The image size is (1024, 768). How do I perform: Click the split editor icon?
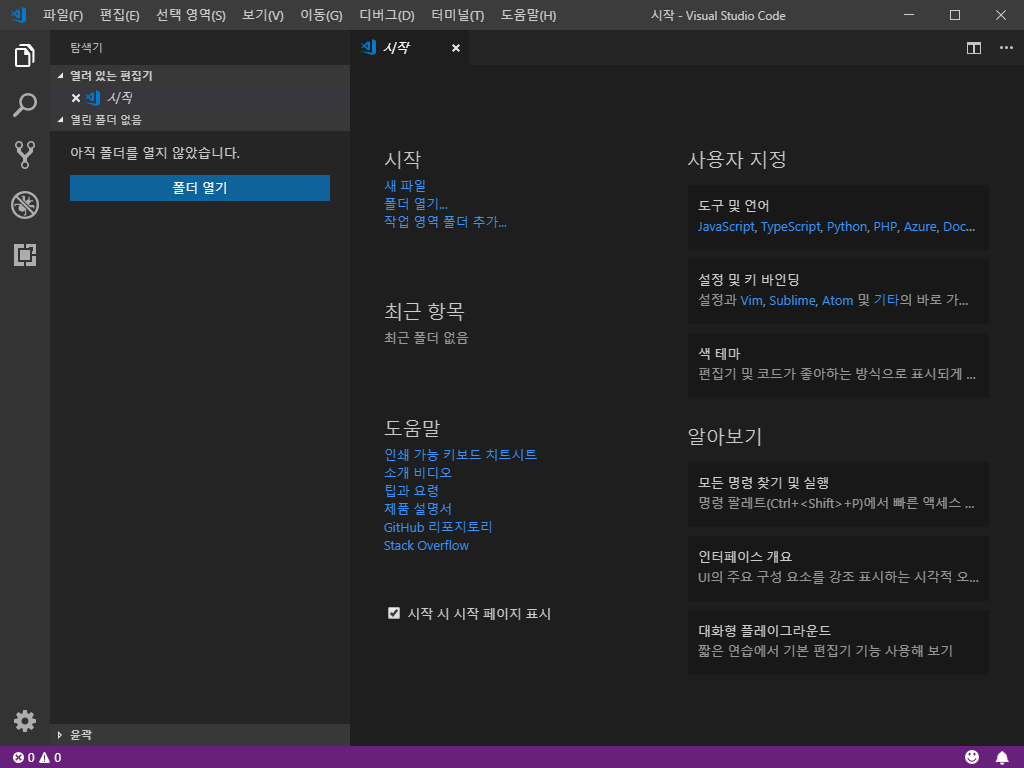[x=974, y=48]
